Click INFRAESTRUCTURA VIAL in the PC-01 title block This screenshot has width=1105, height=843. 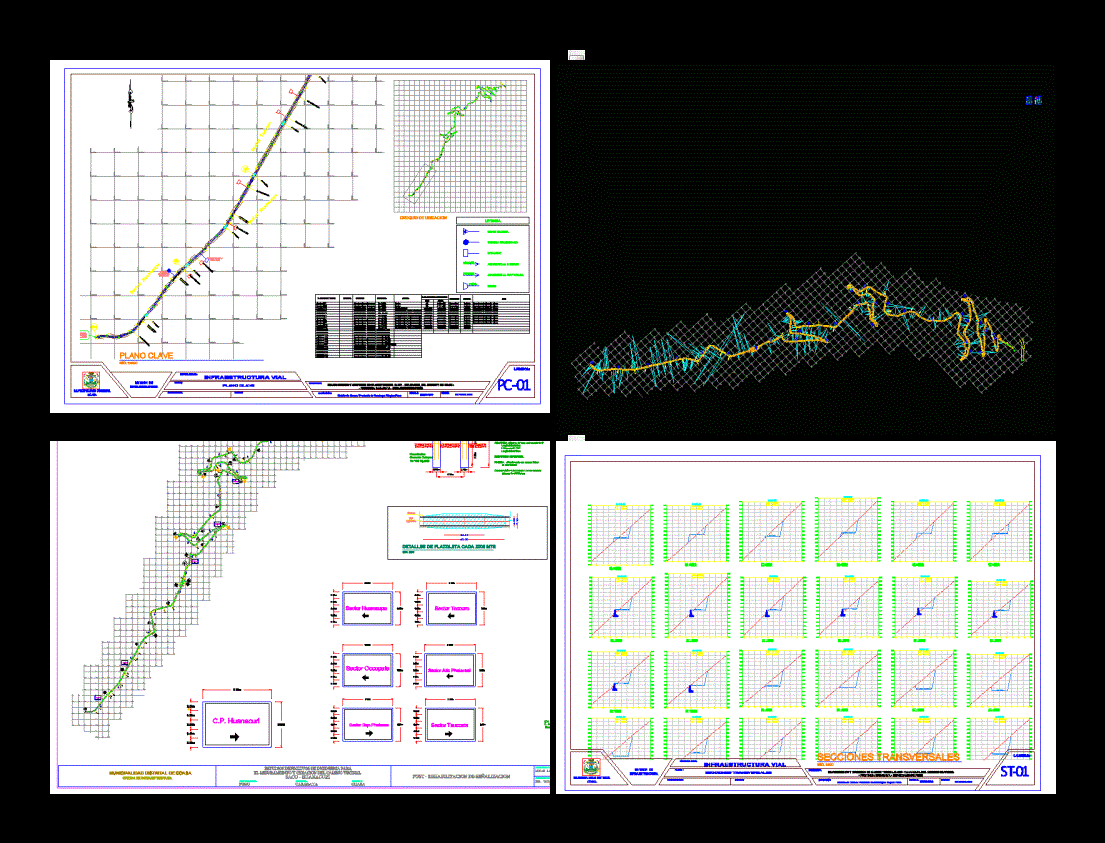tap(245, 377)
